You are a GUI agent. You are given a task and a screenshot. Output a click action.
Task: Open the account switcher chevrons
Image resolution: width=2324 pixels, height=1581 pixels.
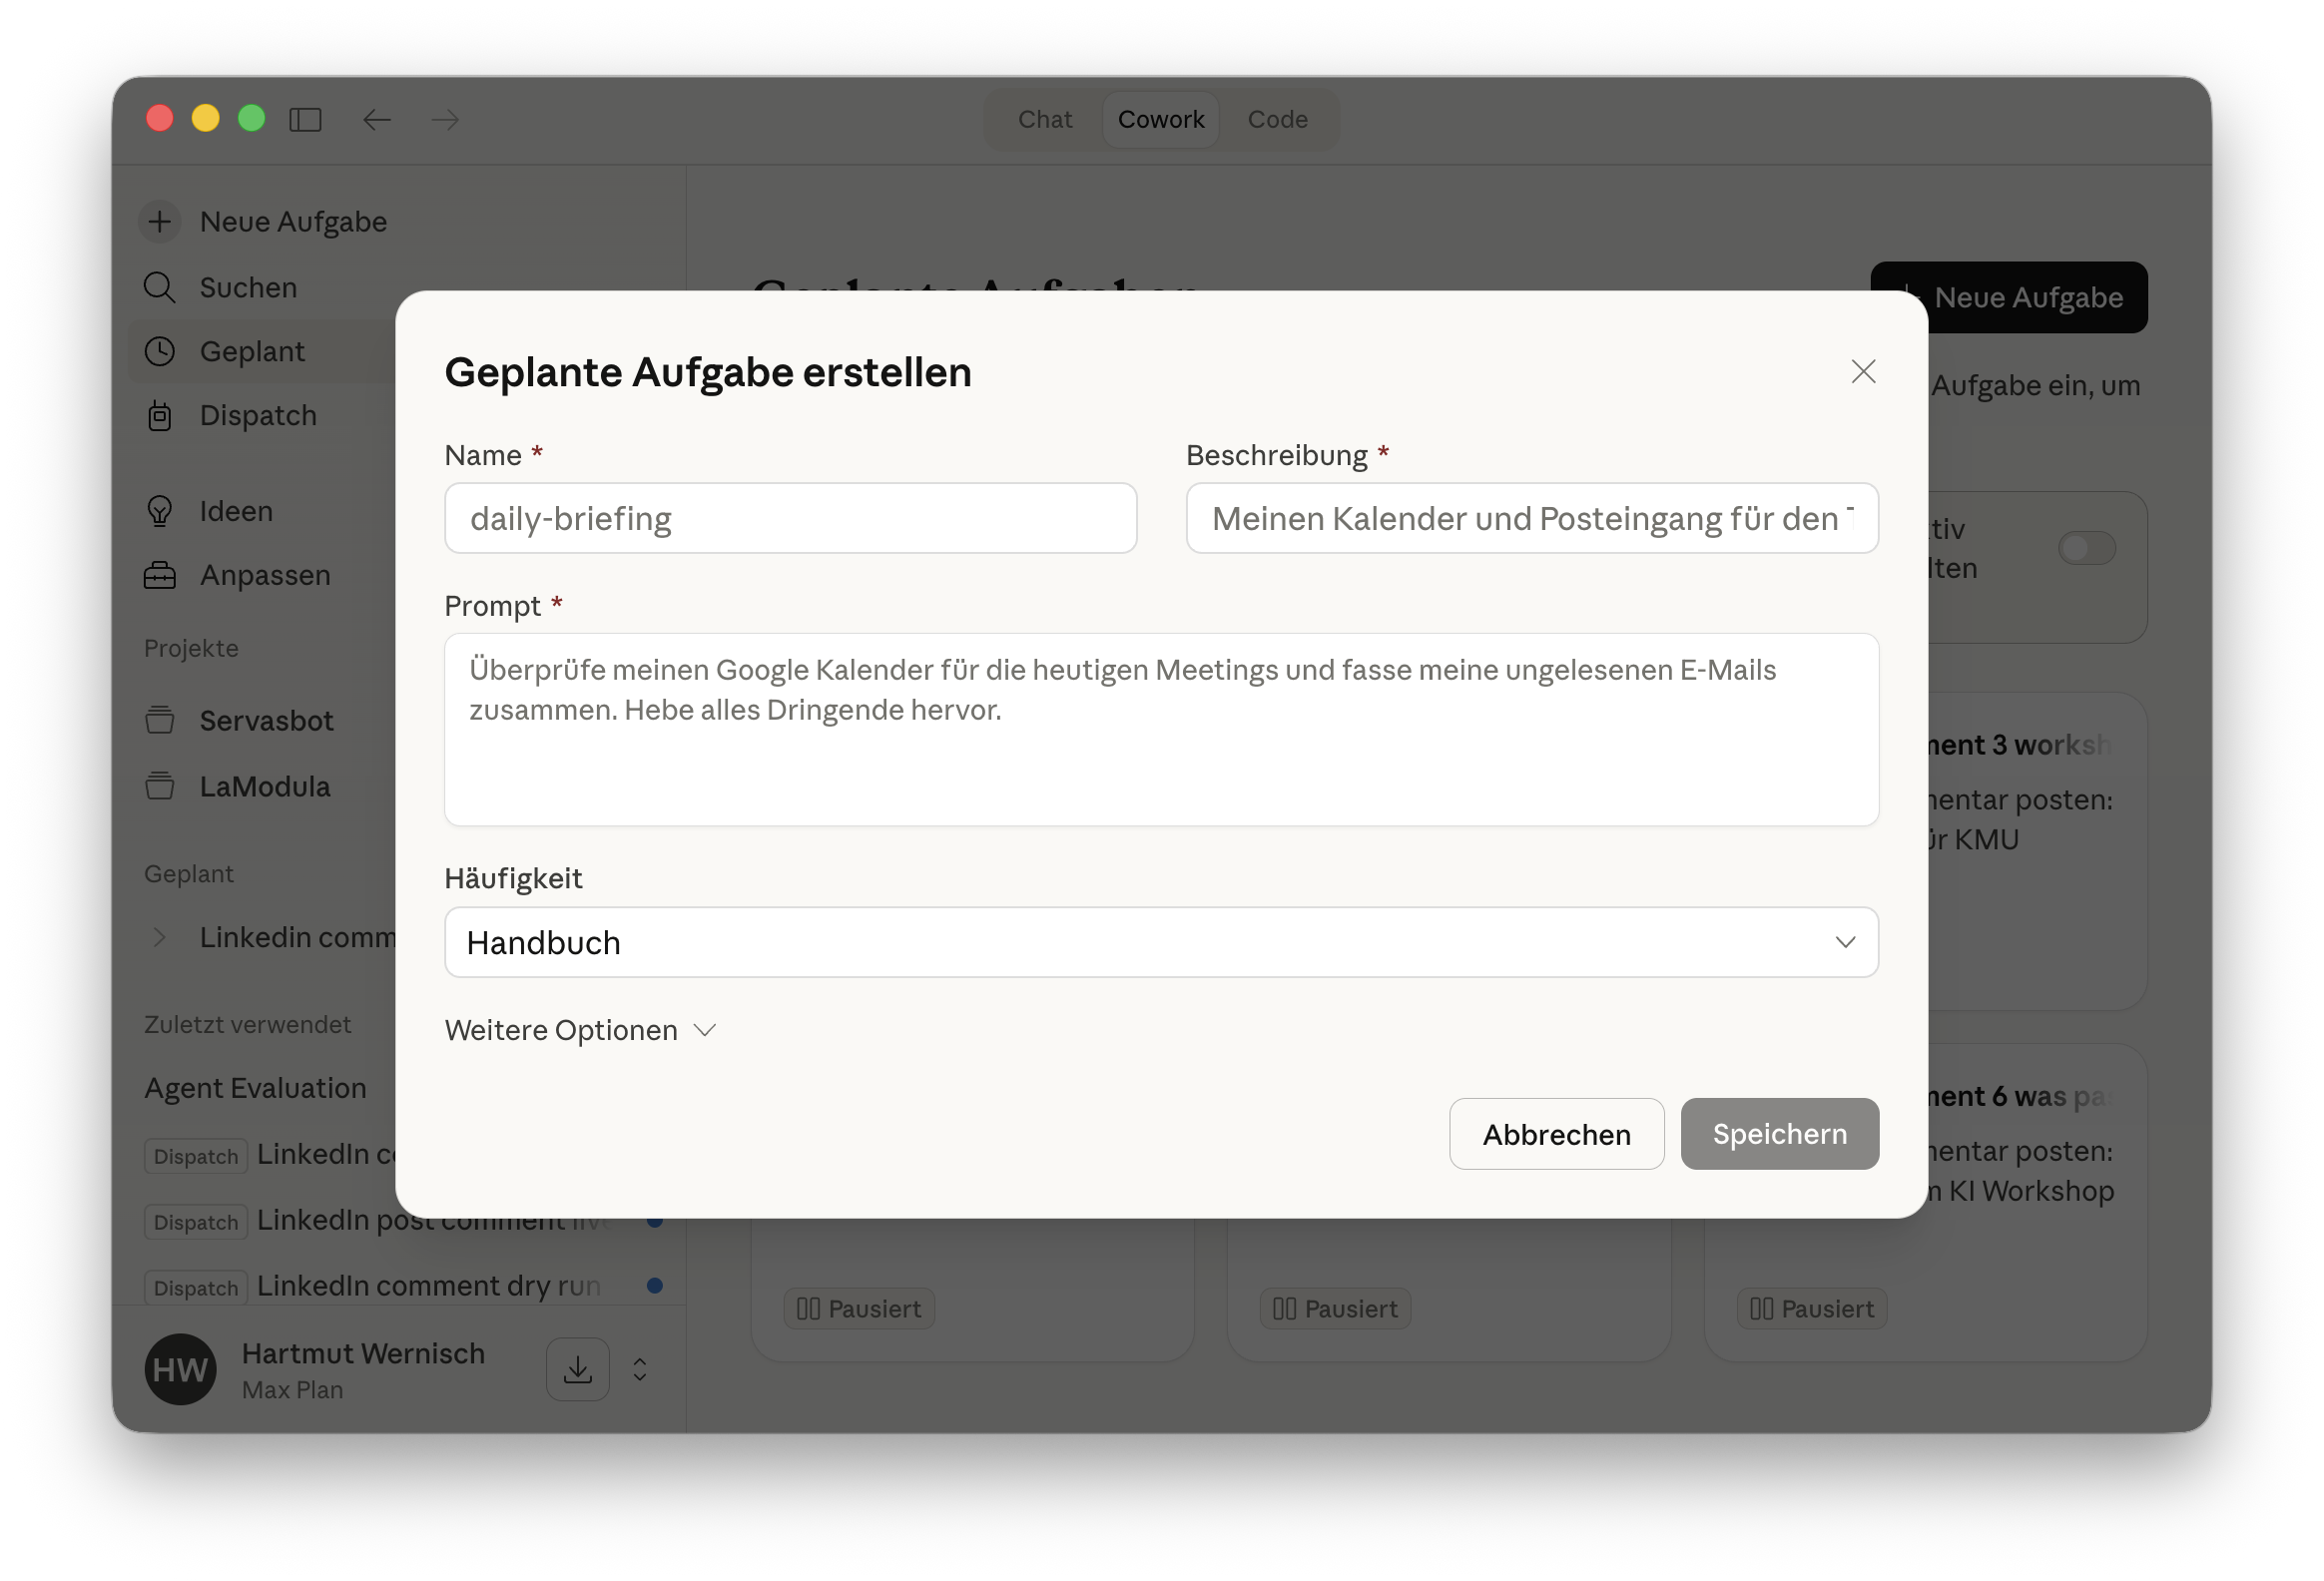click(x=640, y=1369)
